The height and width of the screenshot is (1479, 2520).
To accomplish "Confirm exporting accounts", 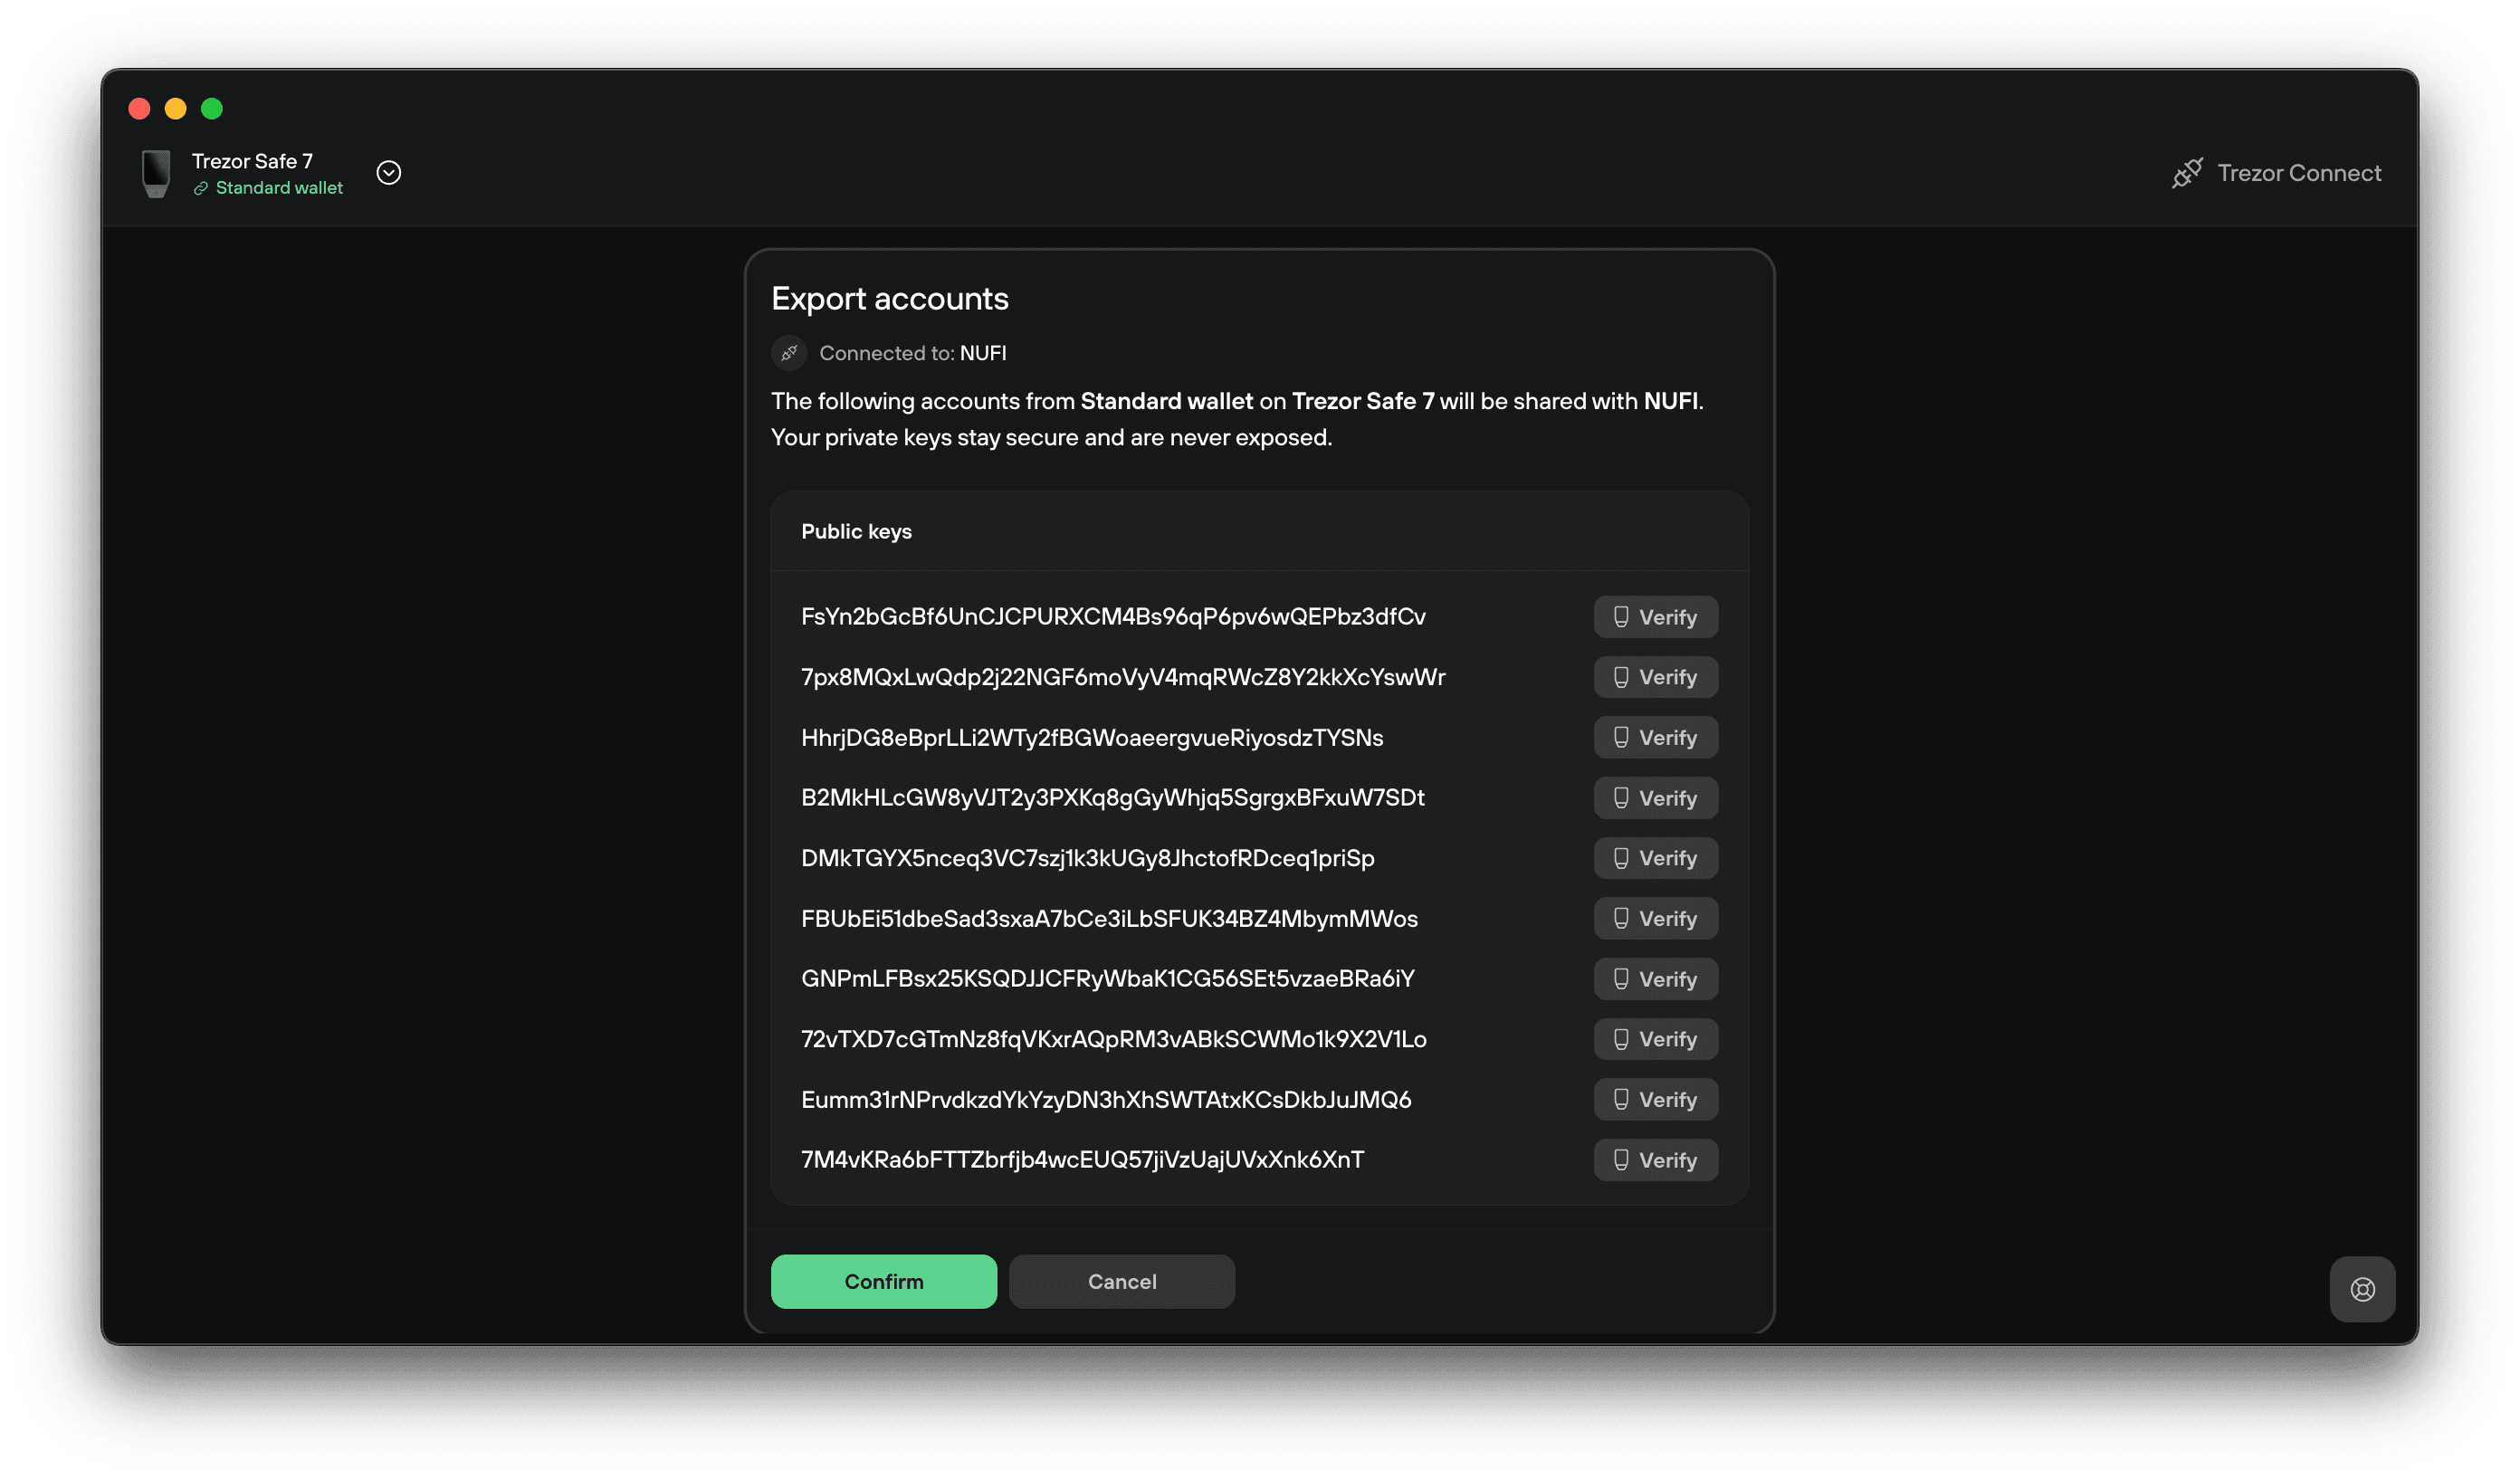I will tap(884, 1281).
